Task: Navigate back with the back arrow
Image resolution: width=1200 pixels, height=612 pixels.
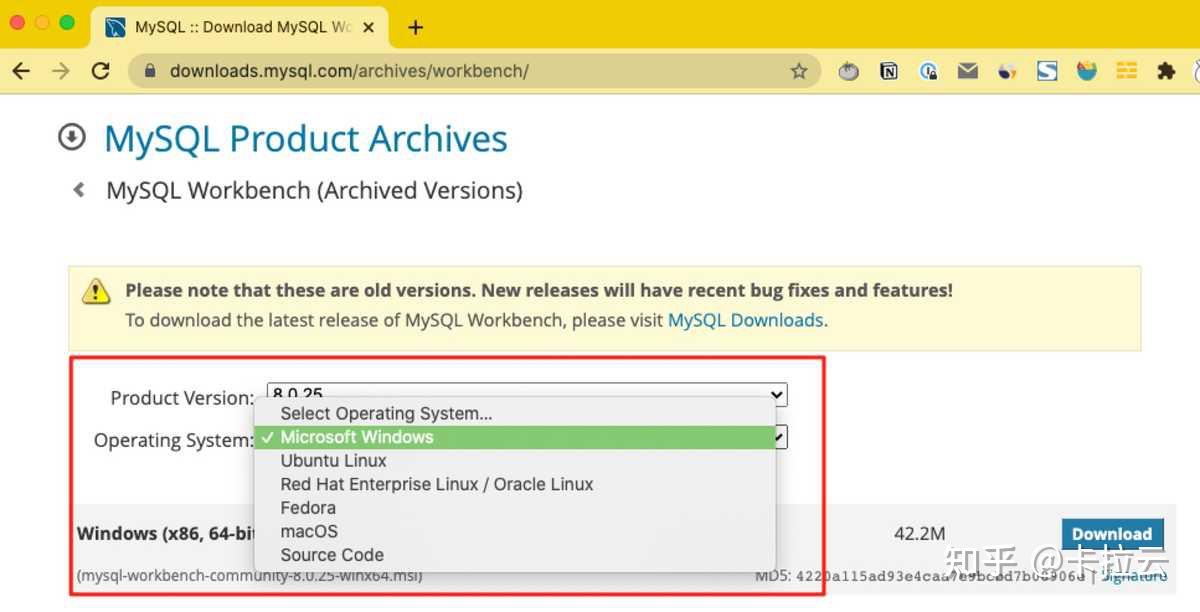Action: (22, 71)
